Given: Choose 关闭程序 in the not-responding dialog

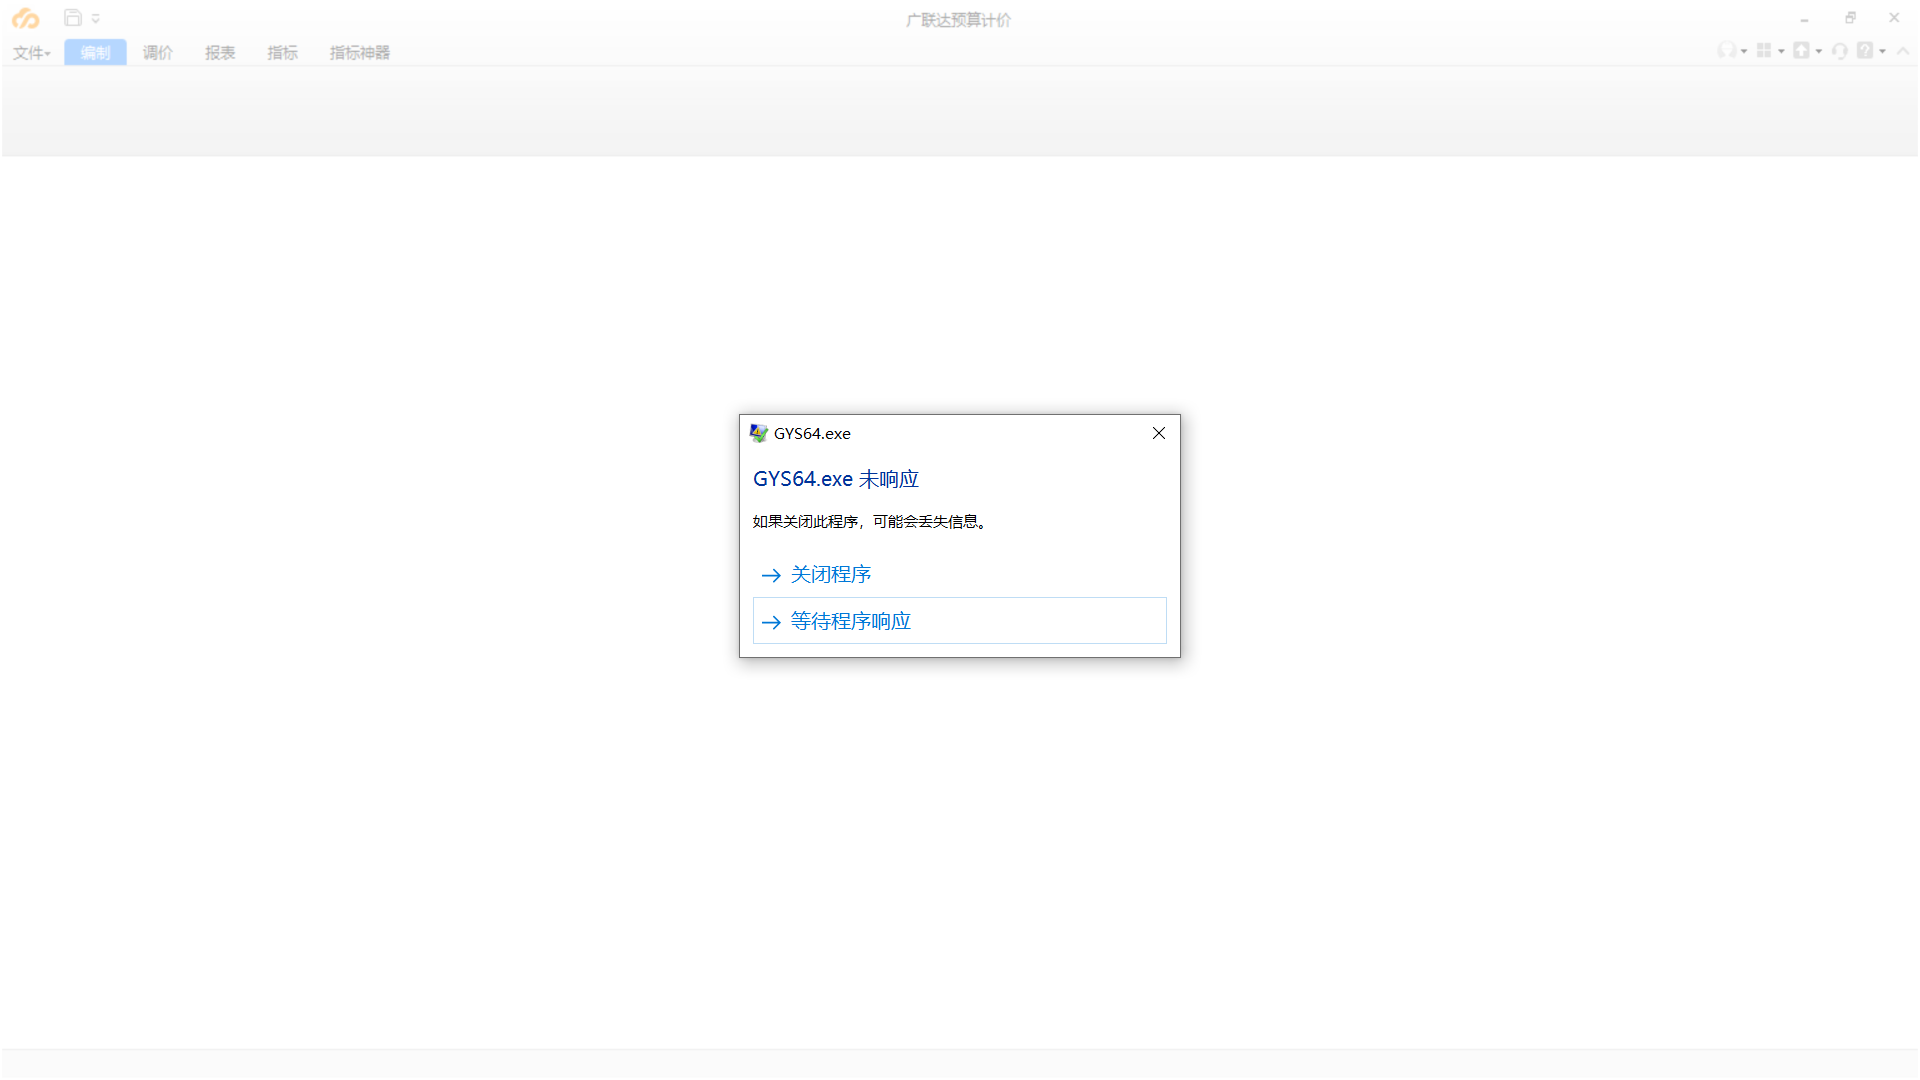Looking at the screenshot, I should (x=959, y=574).
